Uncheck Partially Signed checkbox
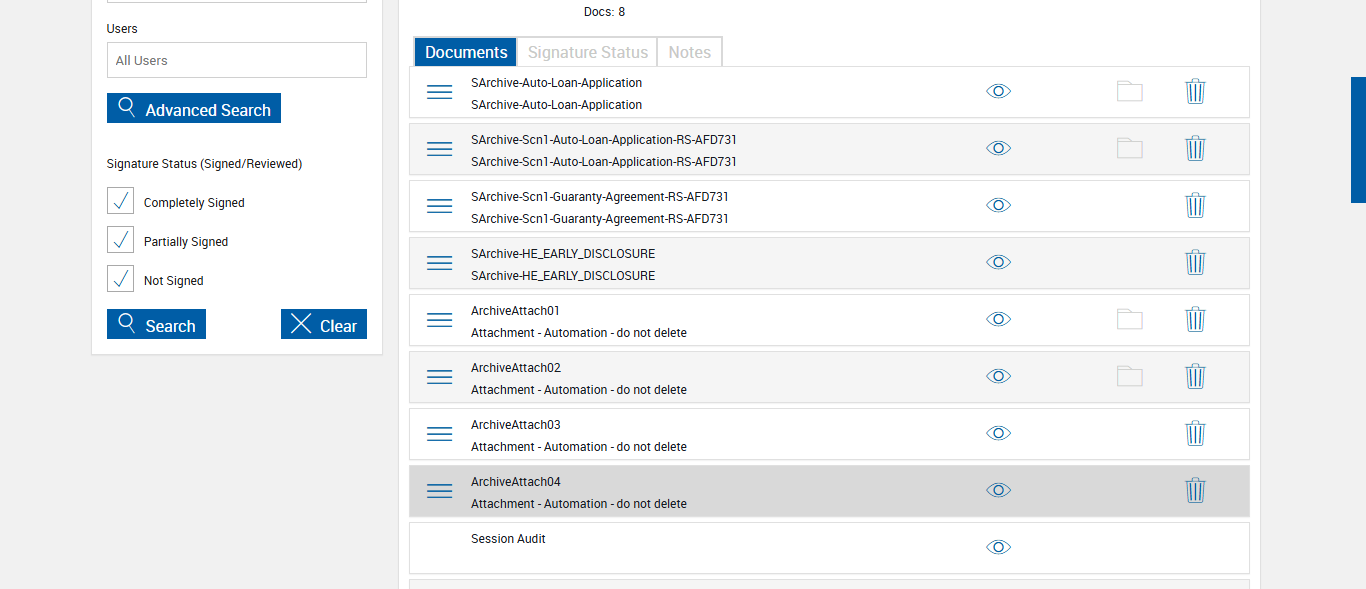Screen dimensions: 1366x589 (120, 240)
